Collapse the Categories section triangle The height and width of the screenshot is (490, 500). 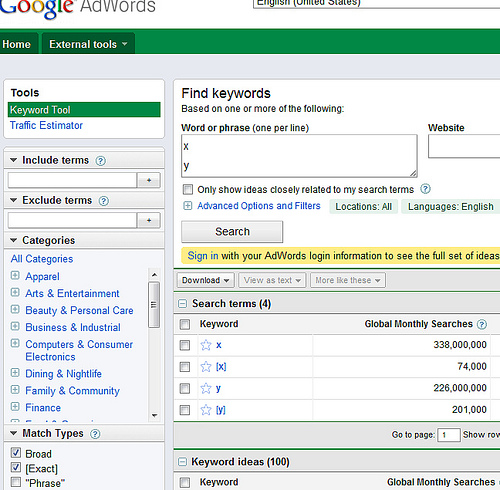click(14, 240)
